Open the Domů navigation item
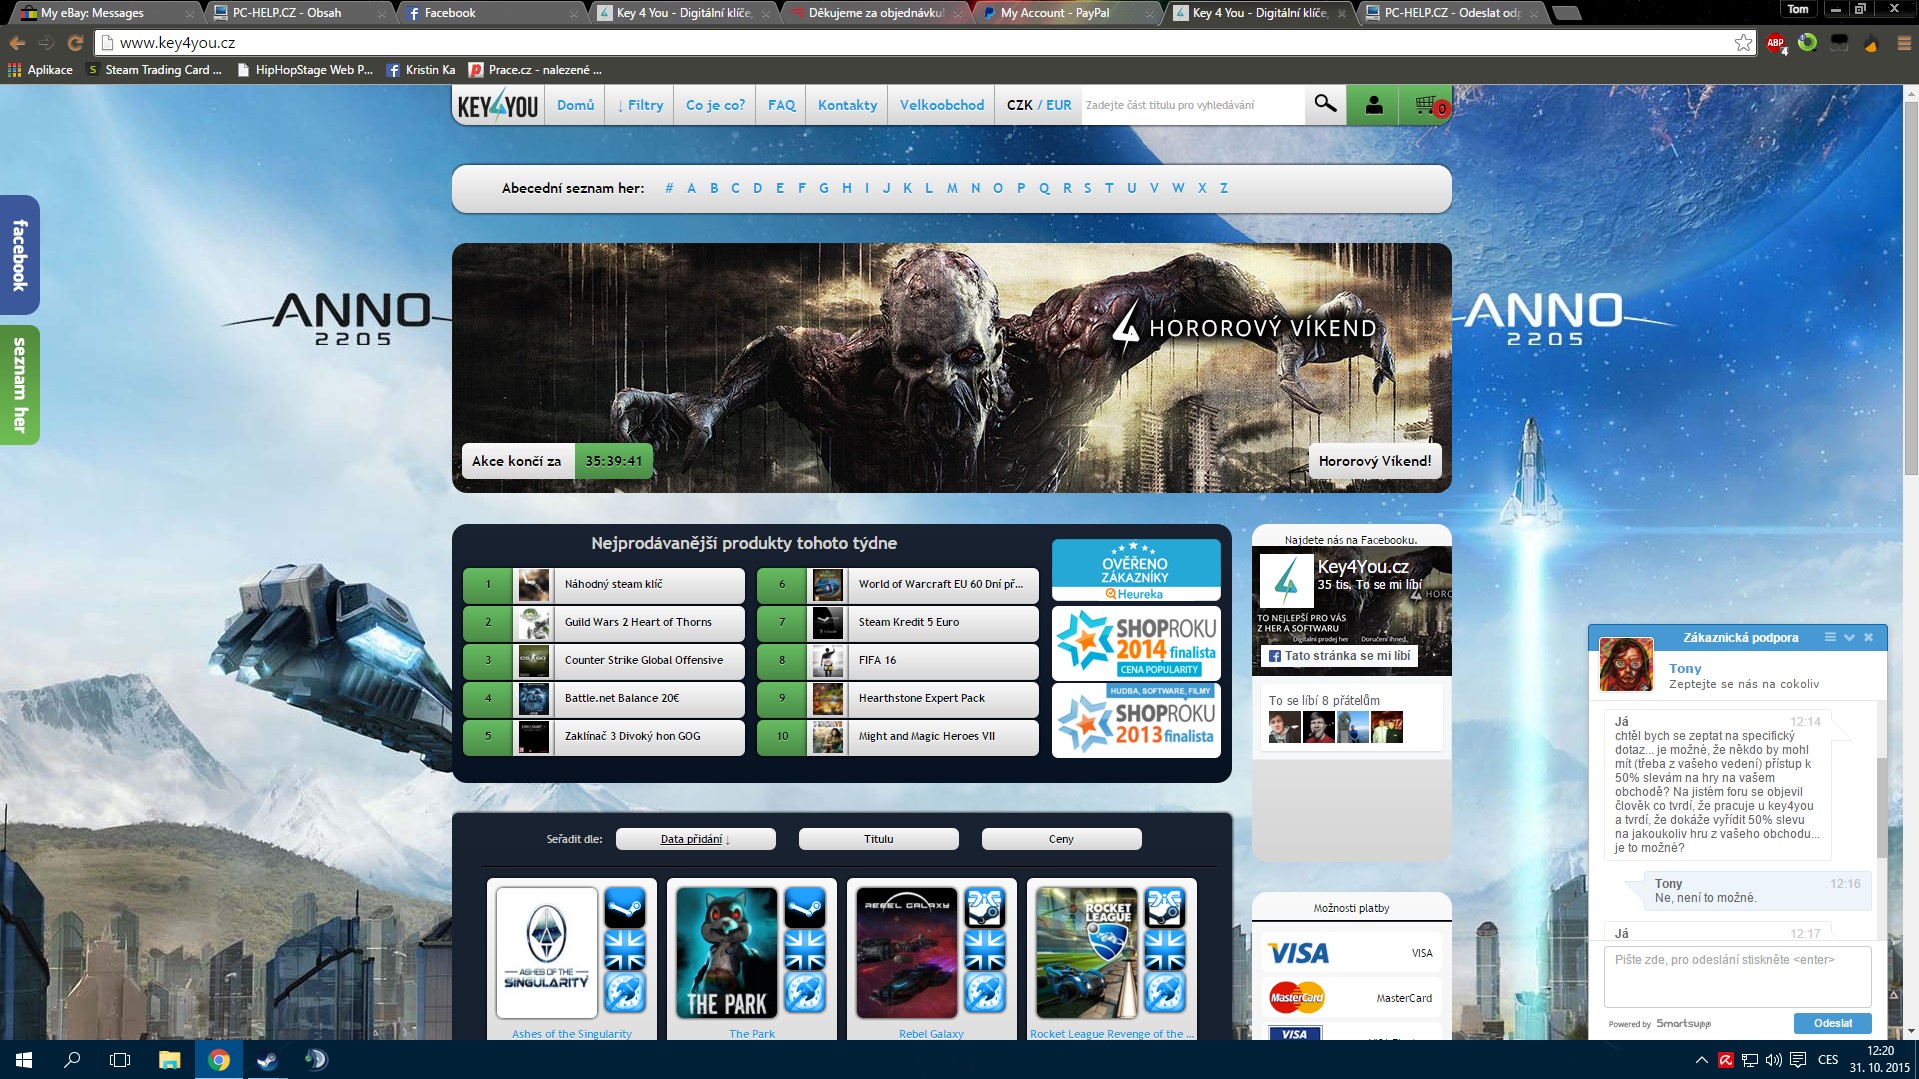Viewport: 1919px width, 1079px height. 575,105
